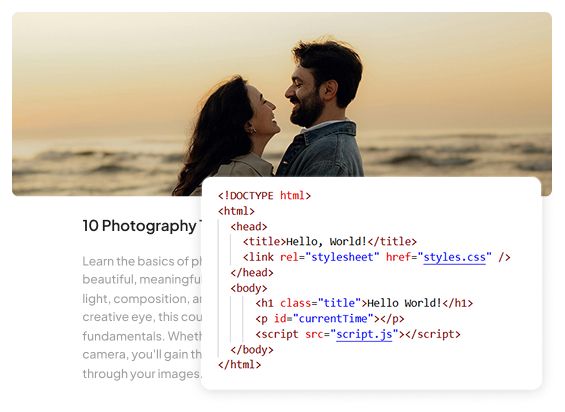Follow the styles.css link in code
The height and width of the screenshot is (412, 565).
pos(454,257)
